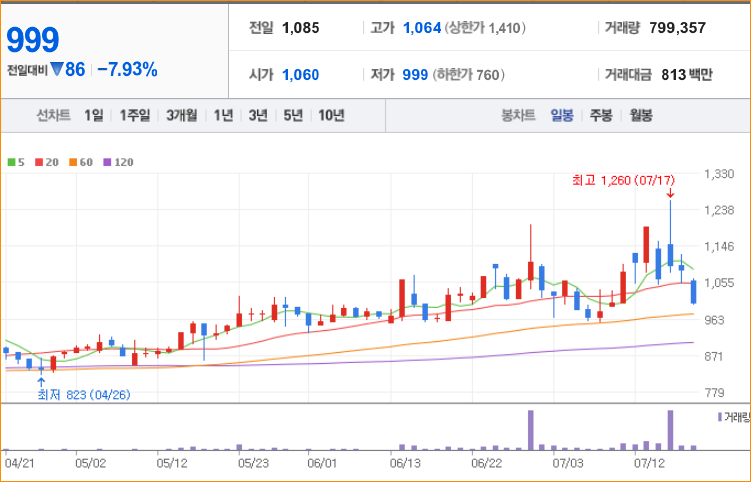Show the 5년 line chart
The width and height of the screenshot is (751, 482).
pos(293,115)
